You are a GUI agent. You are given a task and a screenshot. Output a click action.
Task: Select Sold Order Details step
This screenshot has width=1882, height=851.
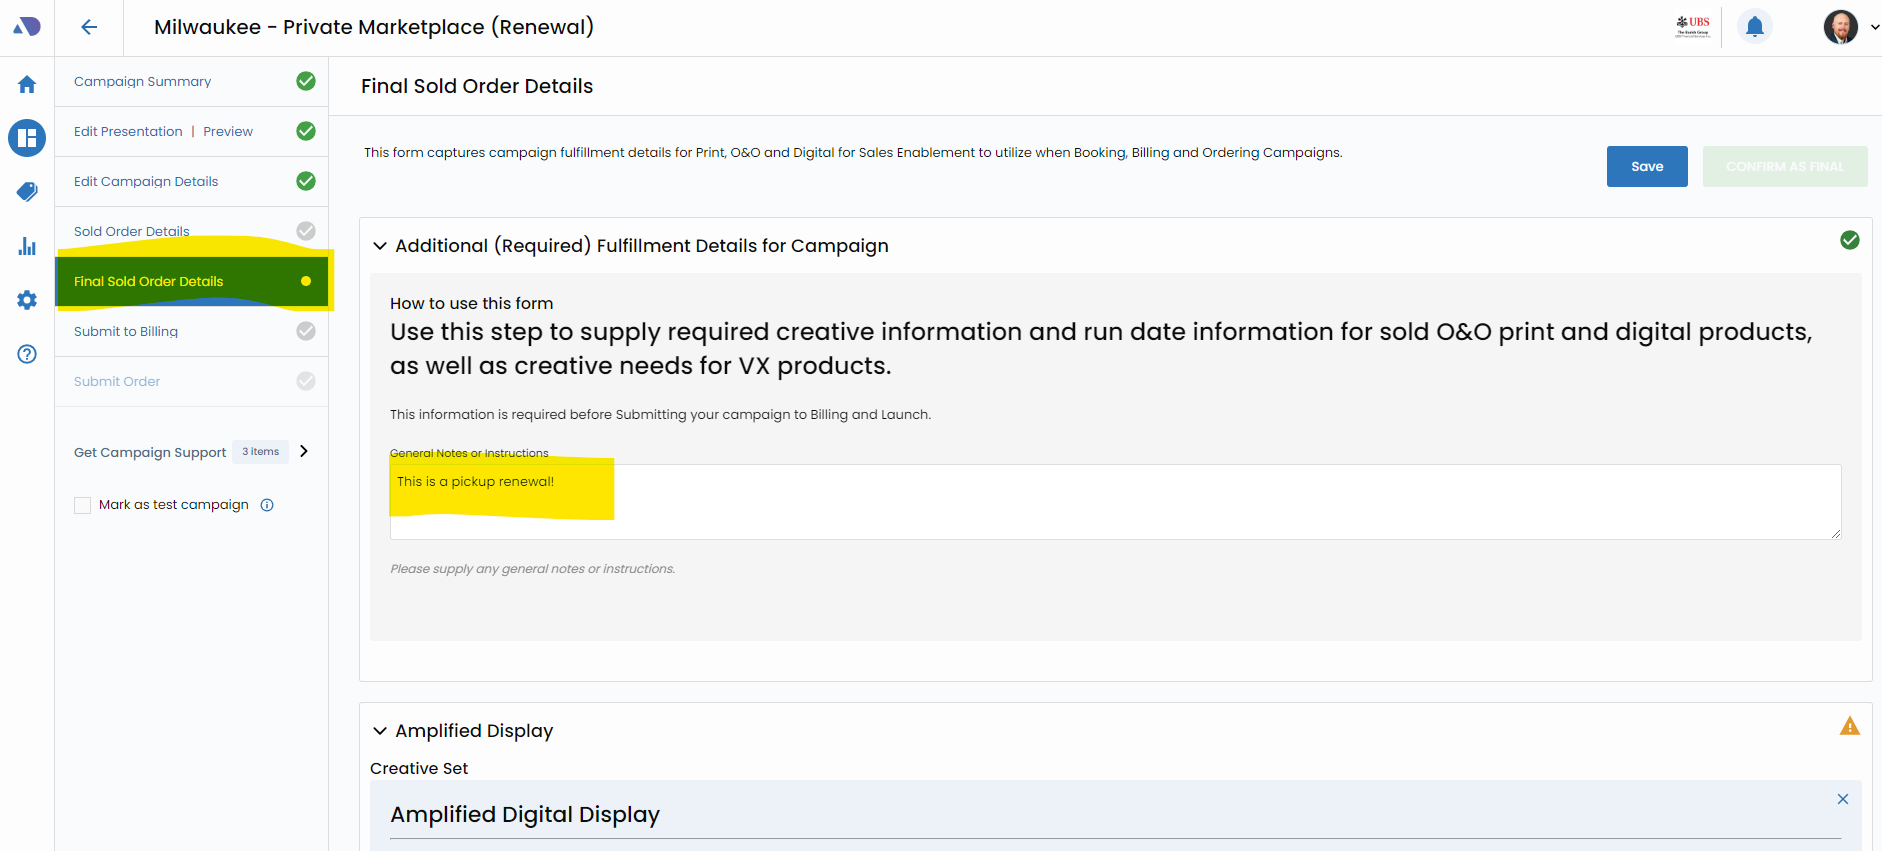pos(131,232)
